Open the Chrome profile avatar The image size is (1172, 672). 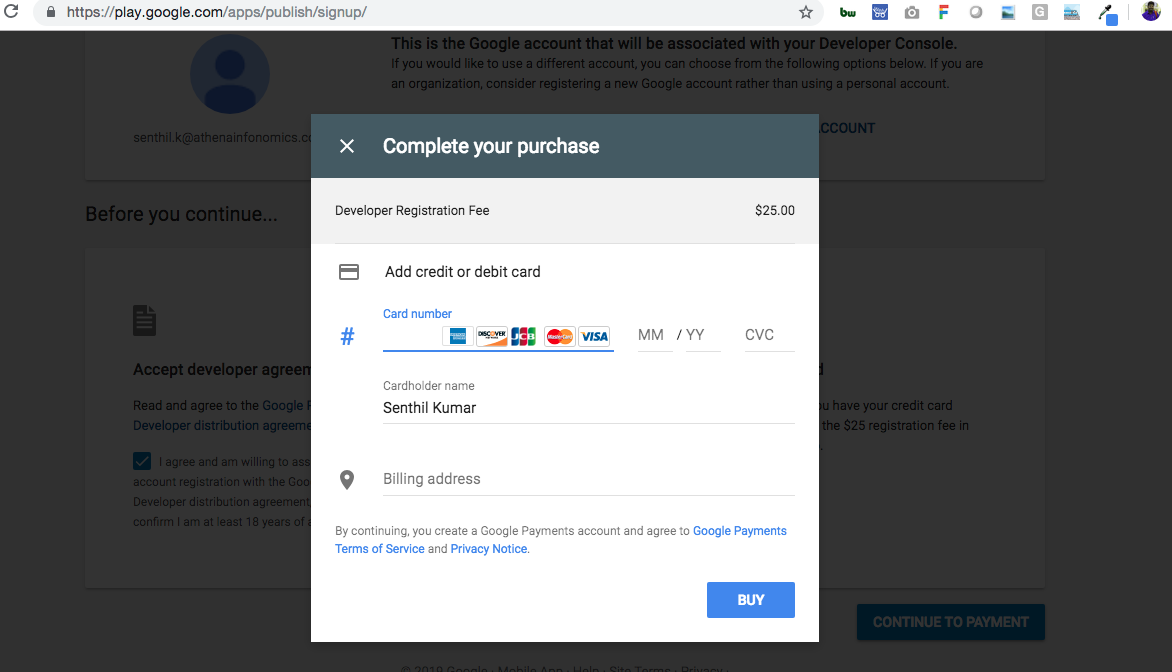pos(1151,11)
